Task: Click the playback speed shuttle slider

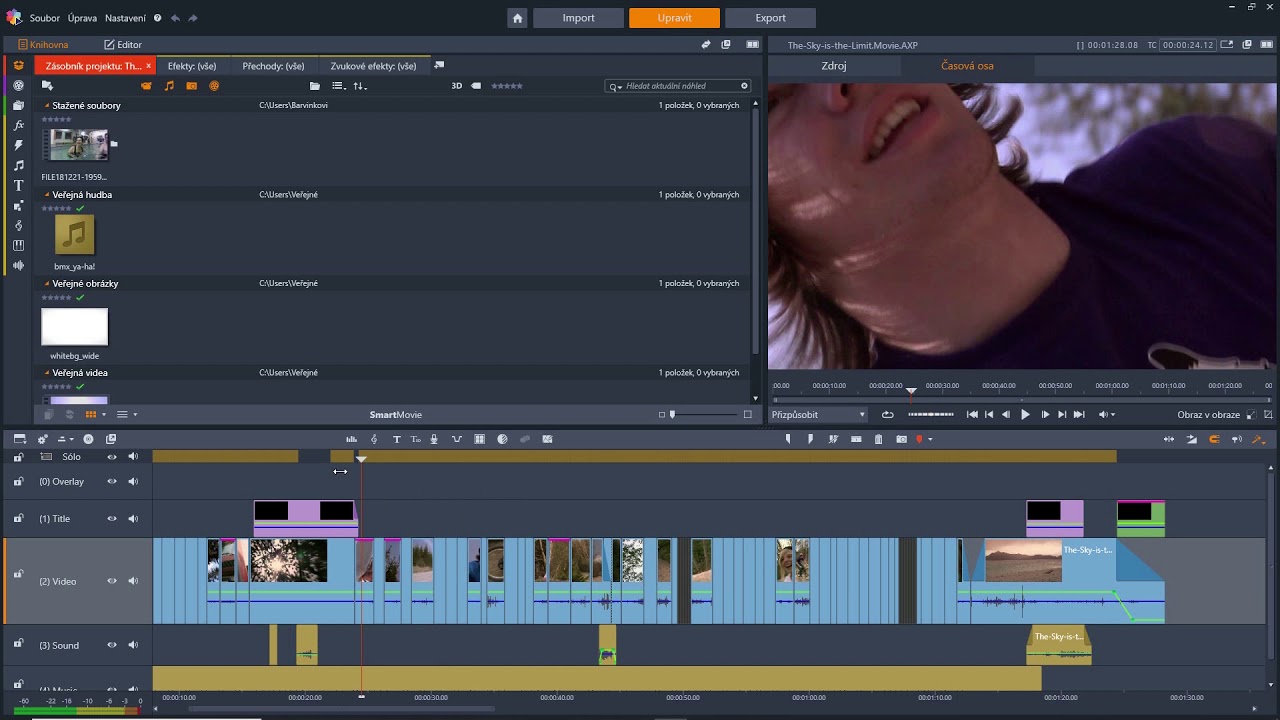Action: click(x=931, y=414)
